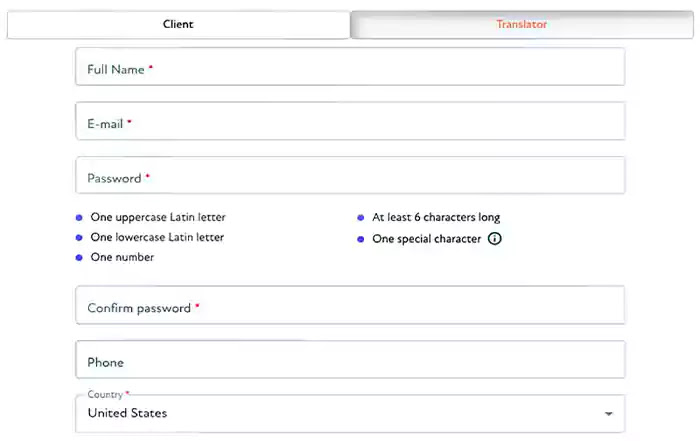Viewport: 700px width, 441px height.
Task: Click the 'At least 6 characters long' text
Action: tap(436, 217)
